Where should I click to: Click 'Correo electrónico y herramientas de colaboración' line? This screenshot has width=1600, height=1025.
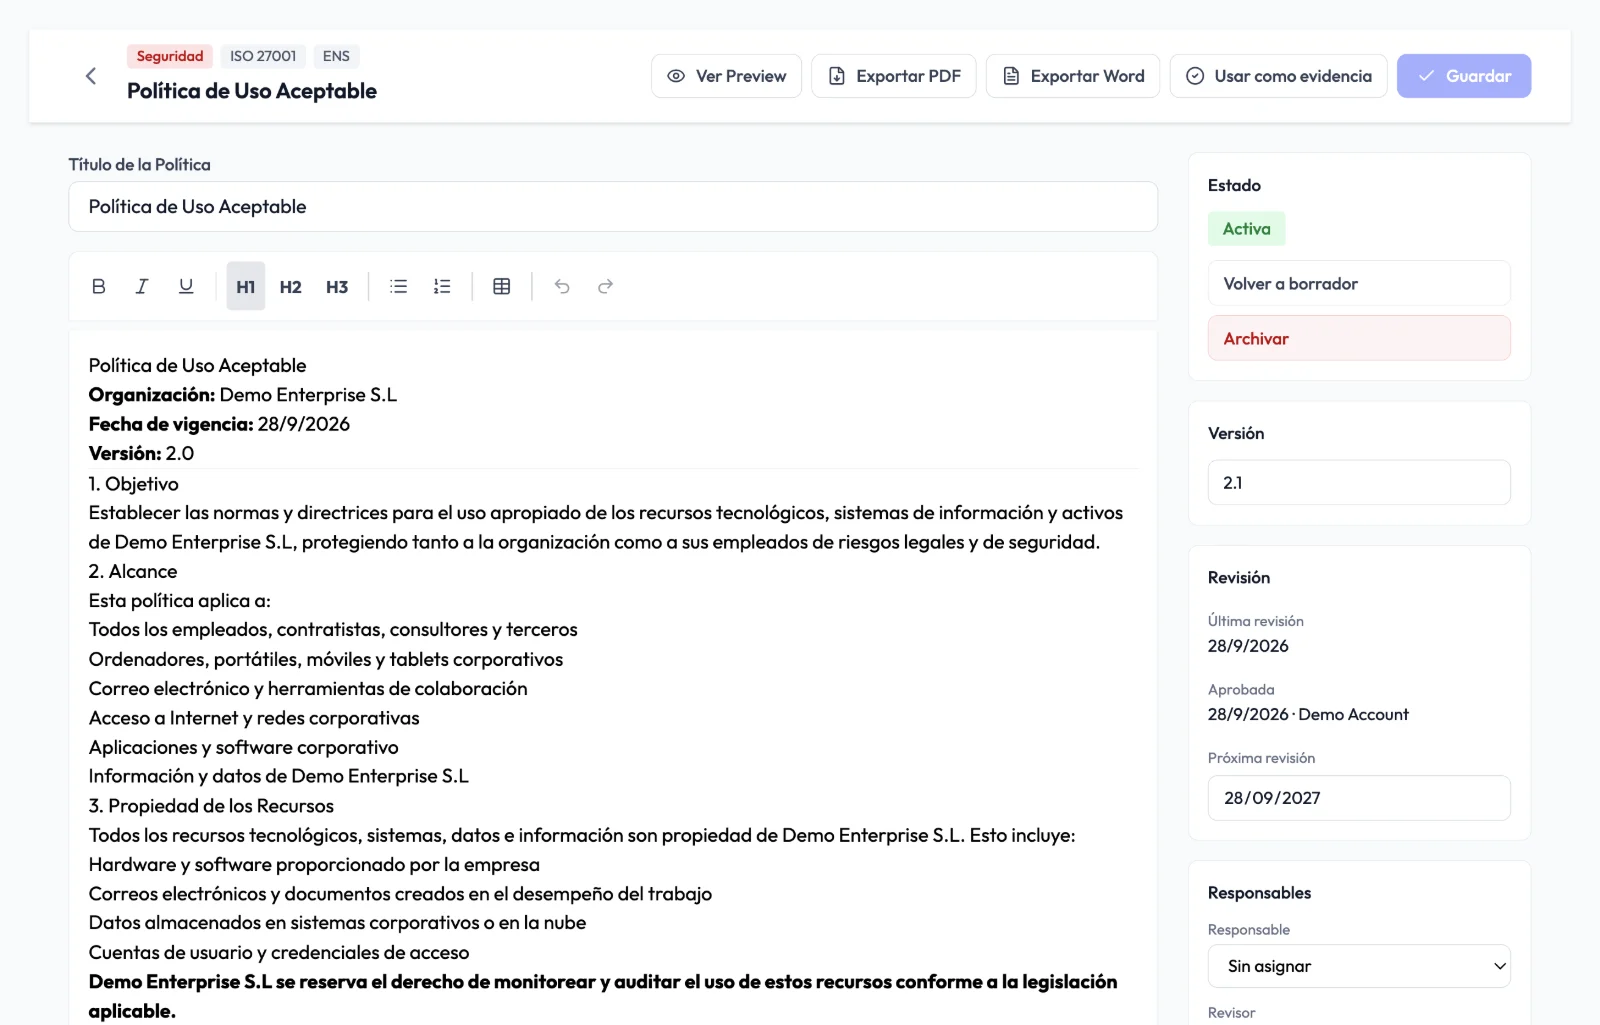pos(308,689)
